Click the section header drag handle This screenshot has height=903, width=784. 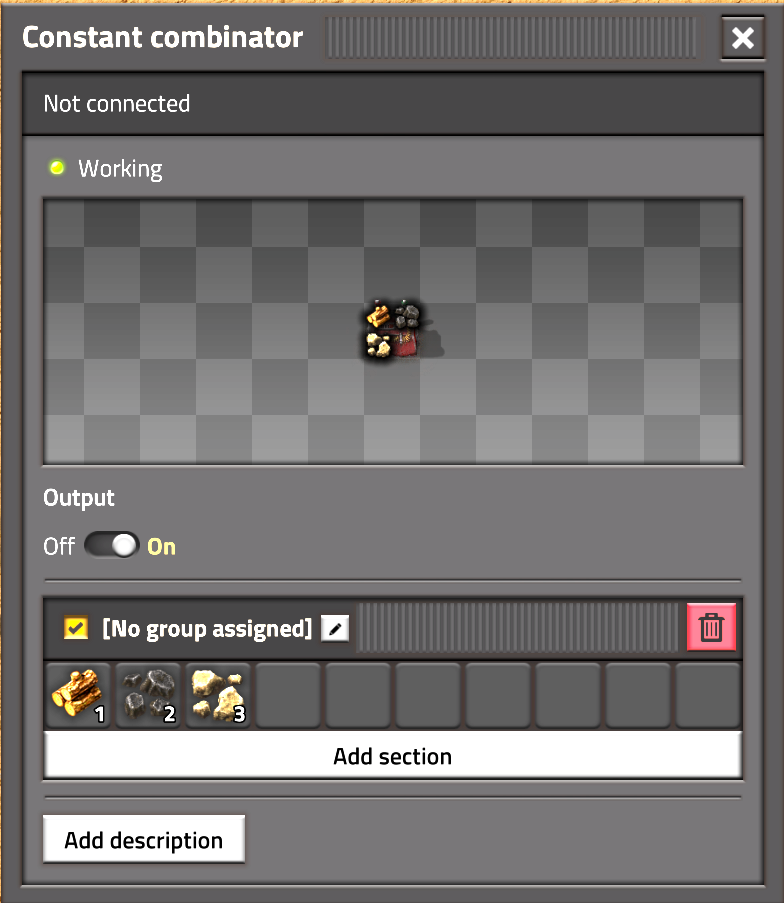(518, 627)
